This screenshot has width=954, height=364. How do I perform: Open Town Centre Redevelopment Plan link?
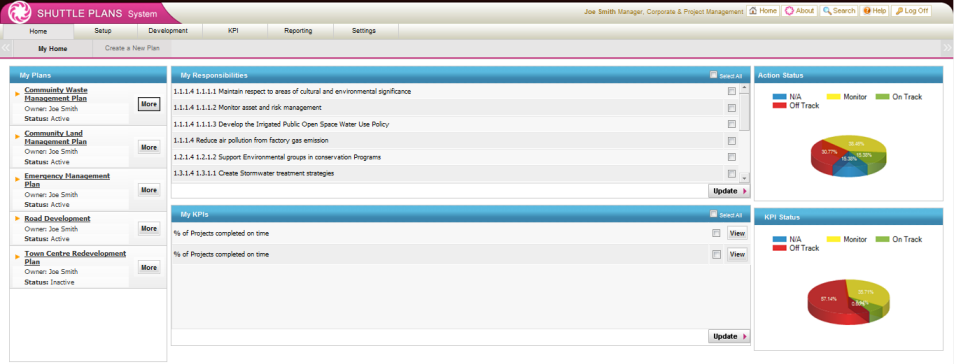75,257
